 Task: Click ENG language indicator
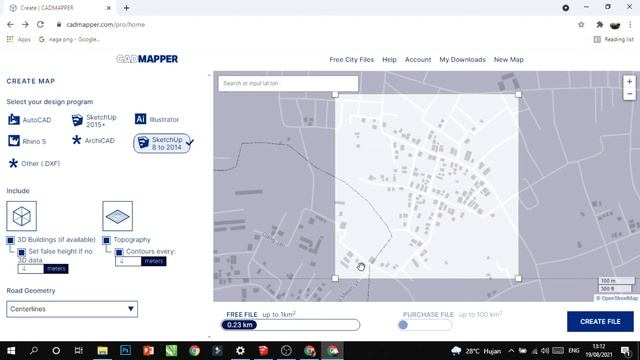574,351
